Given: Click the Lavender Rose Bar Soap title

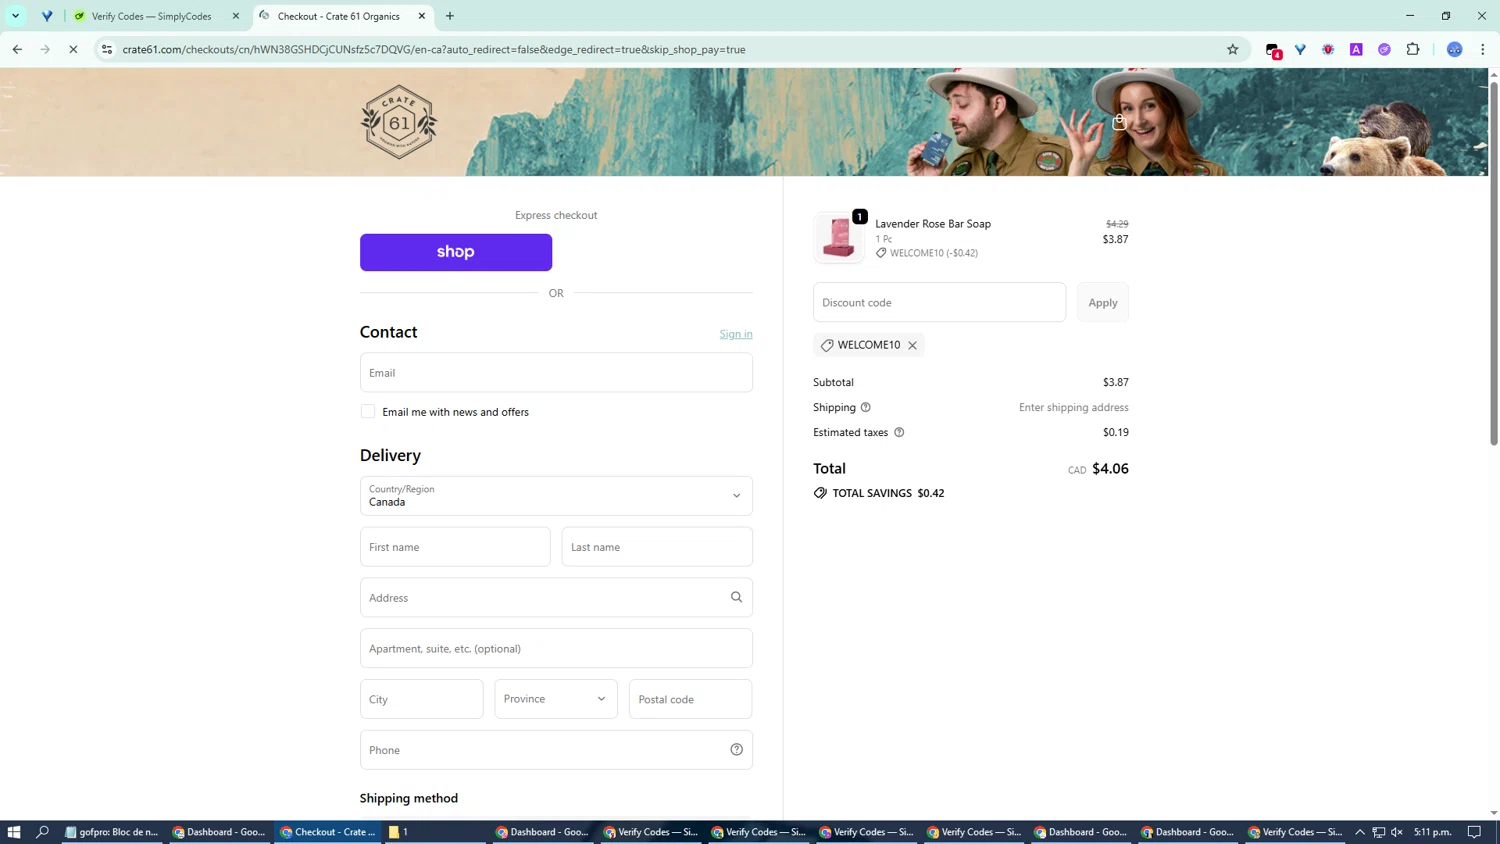Looking at the screenshot, I should [x=933, y=224].
